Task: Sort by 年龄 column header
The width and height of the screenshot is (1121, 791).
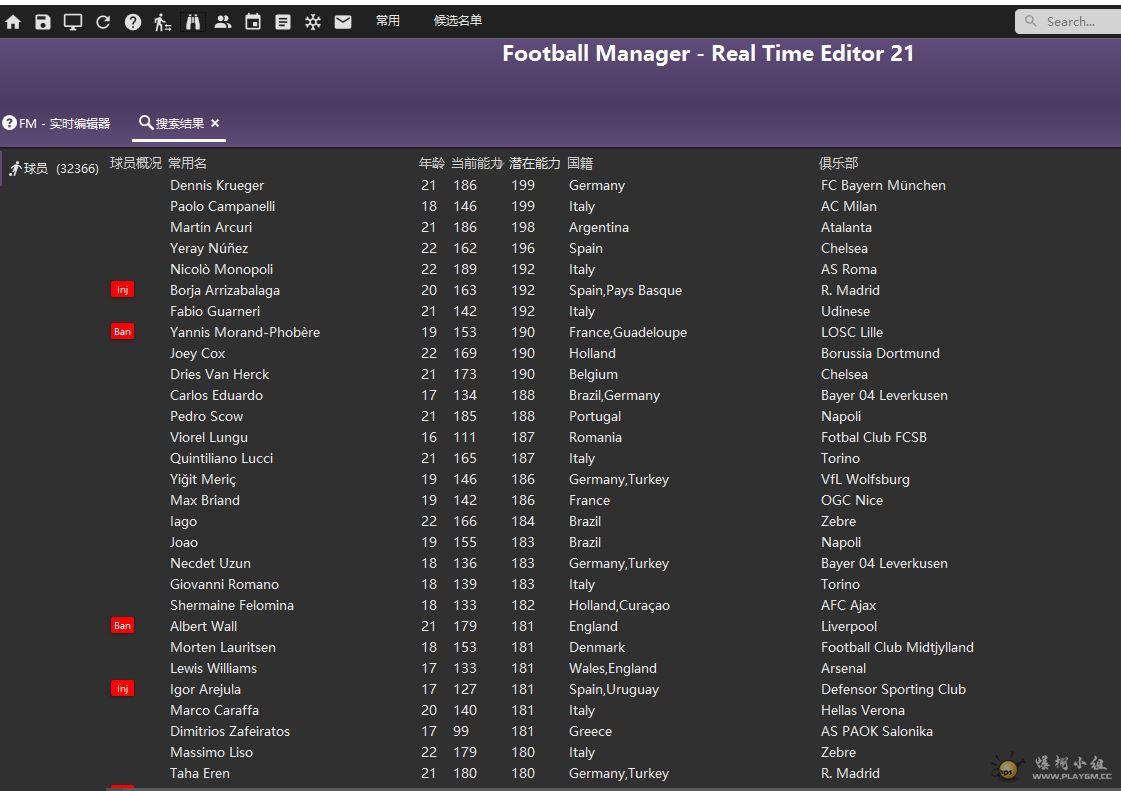Action: point(432,163)
